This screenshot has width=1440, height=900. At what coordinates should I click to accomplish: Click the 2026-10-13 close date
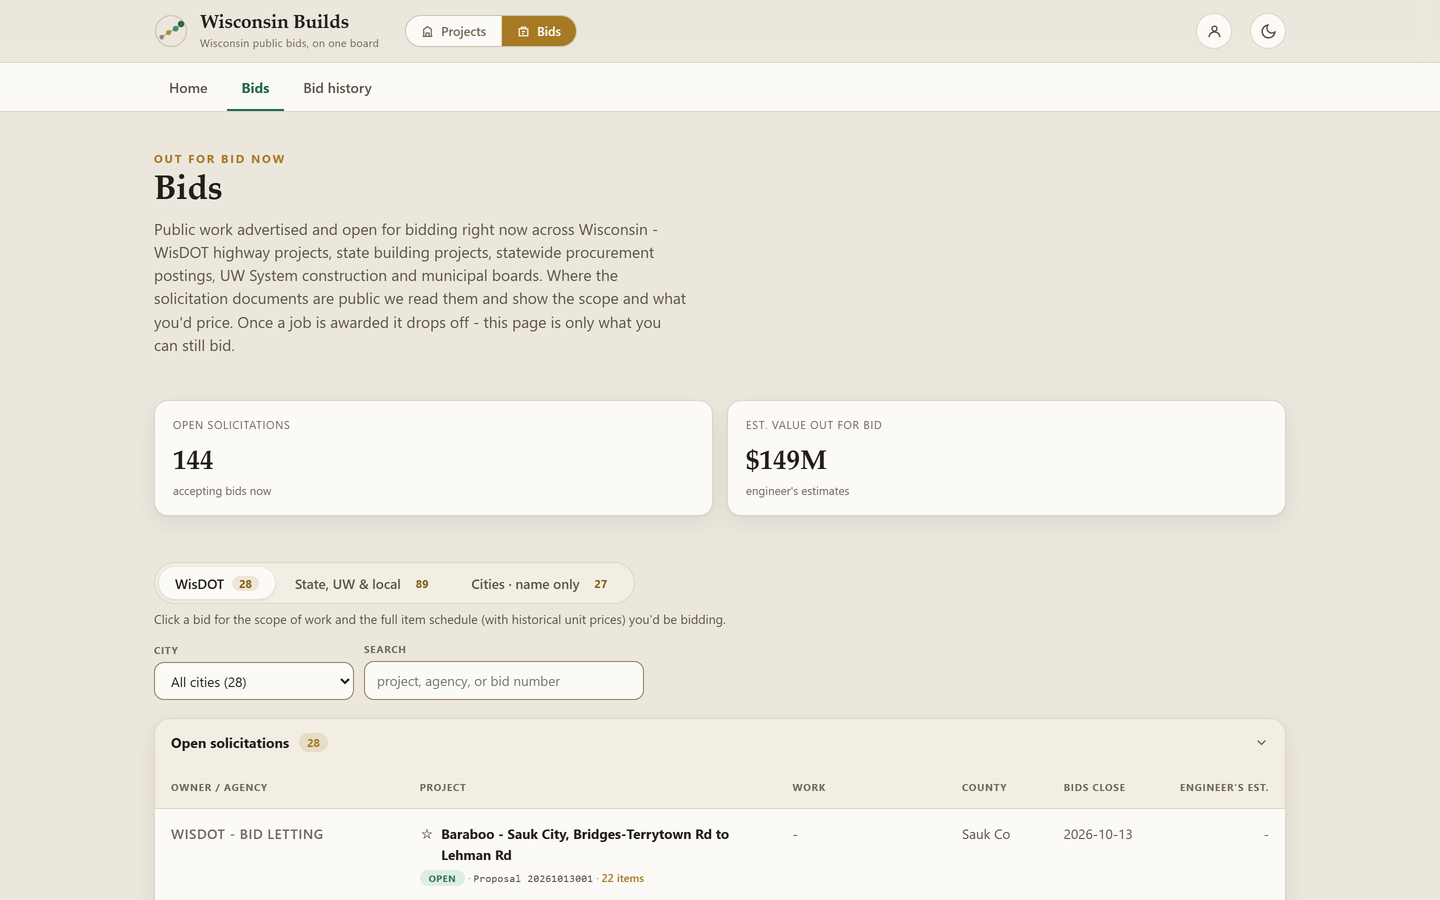(1098, 834)
